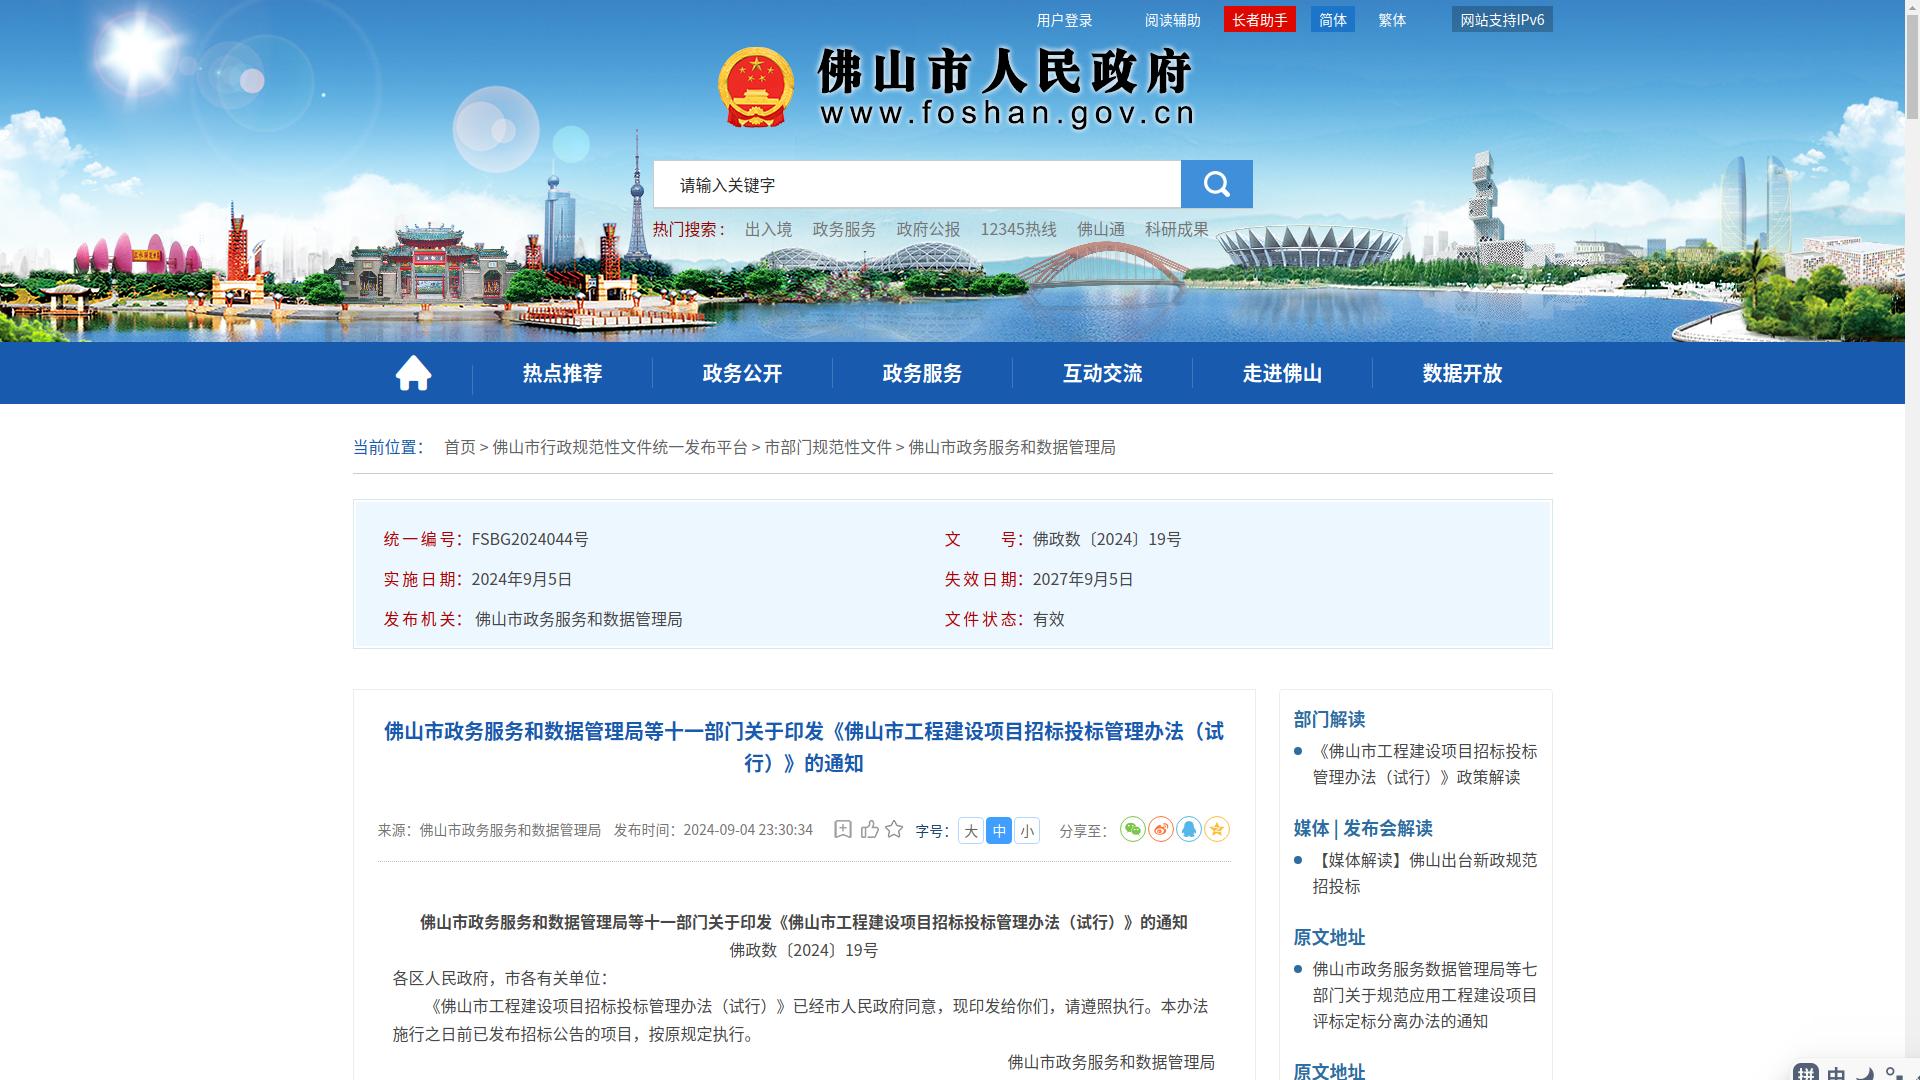Screen dimensions: 1920x1080
Task: Set font size to 大 (large)
Action: (970, 831)
